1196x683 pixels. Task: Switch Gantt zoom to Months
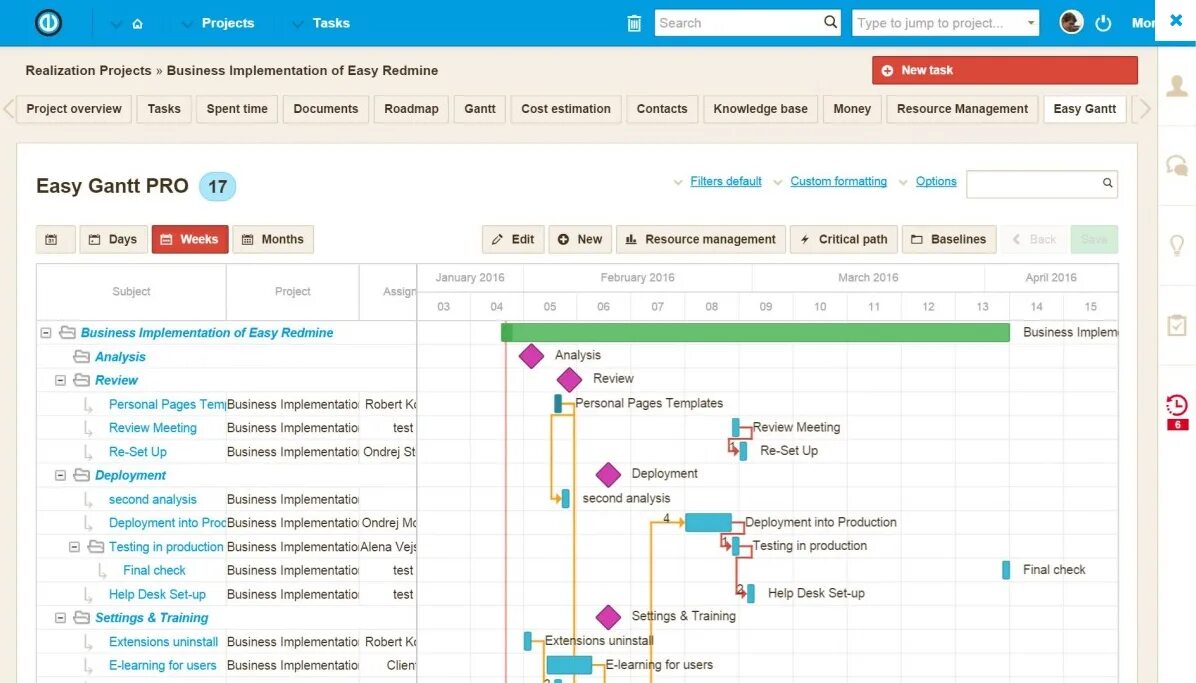(x=273, y=240)
